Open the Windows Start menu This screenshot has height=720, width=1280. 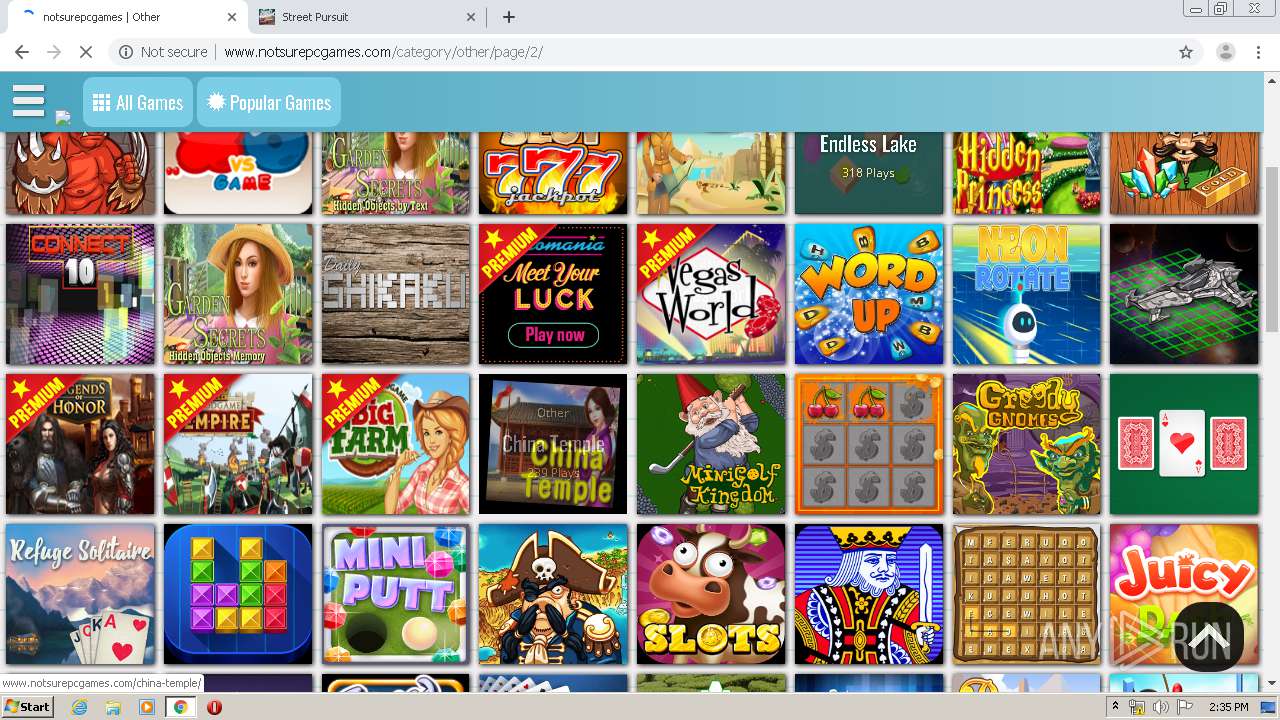coord(28,707)
